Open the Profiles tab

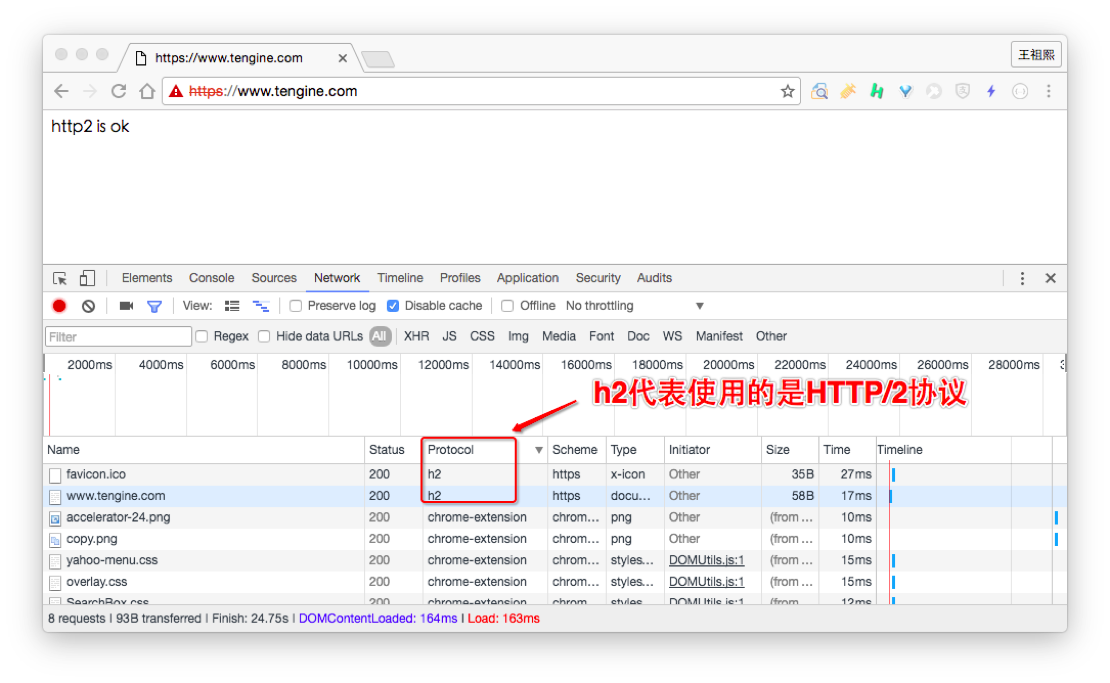[x=460, y=278]
